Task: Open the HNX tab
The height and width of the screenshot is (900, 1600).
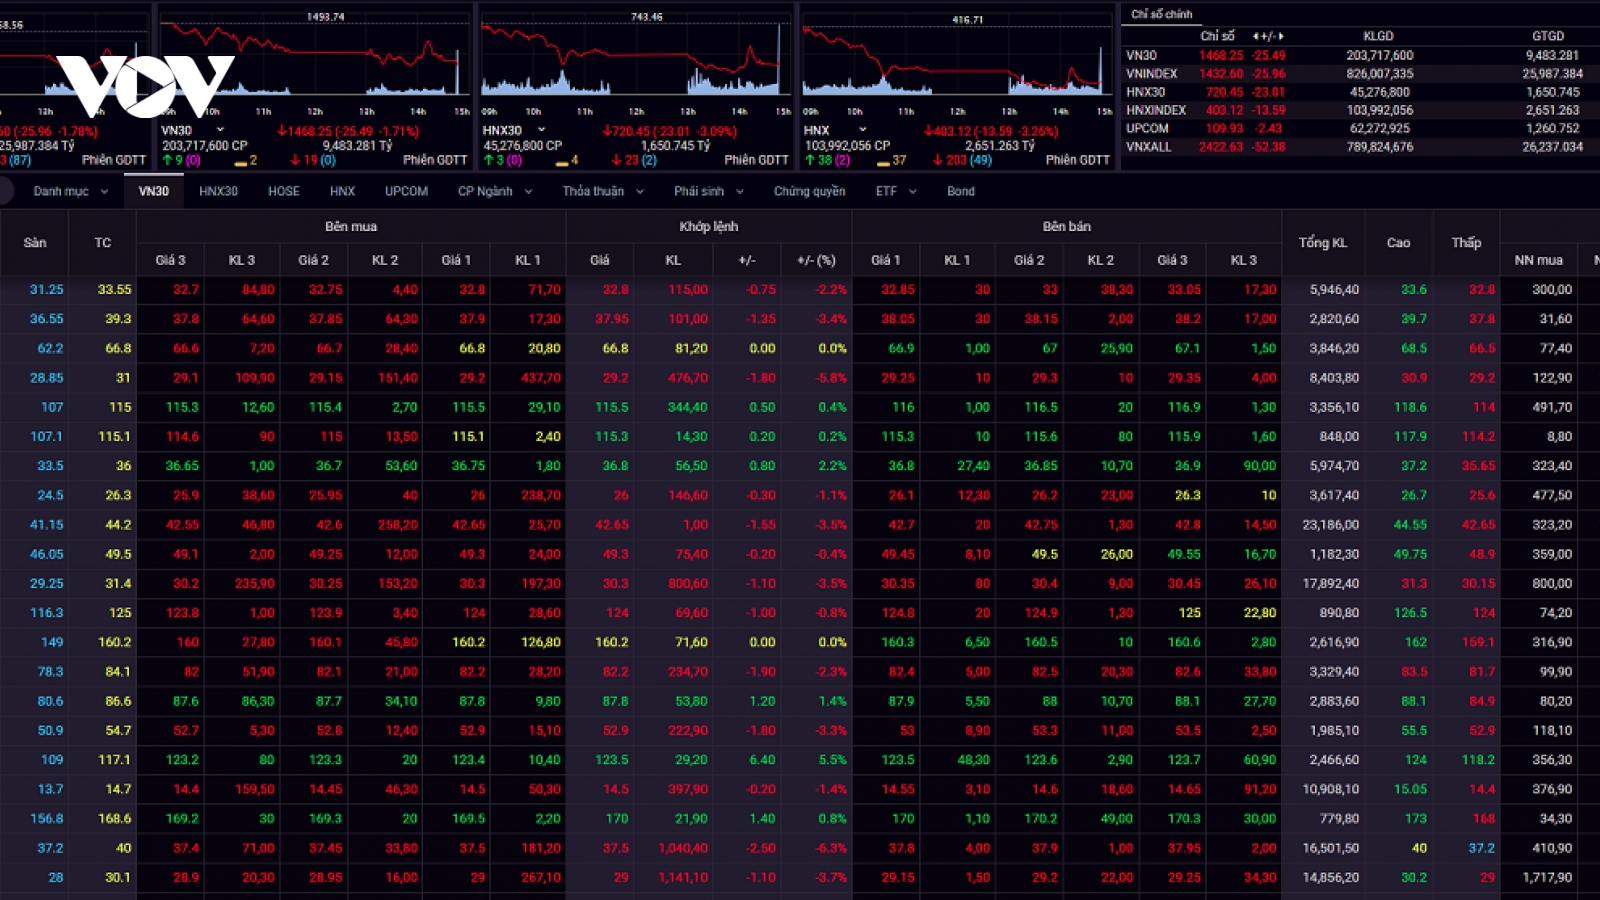Action: click(x=343, y=191)
